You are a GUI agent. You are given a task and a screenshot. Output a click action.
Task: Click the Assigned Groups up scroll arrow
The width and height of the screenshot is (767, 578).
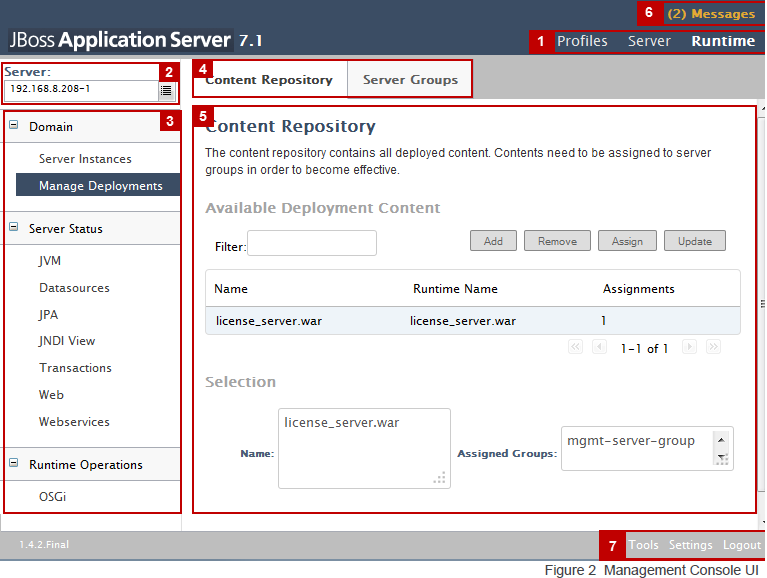click(721, 440)
